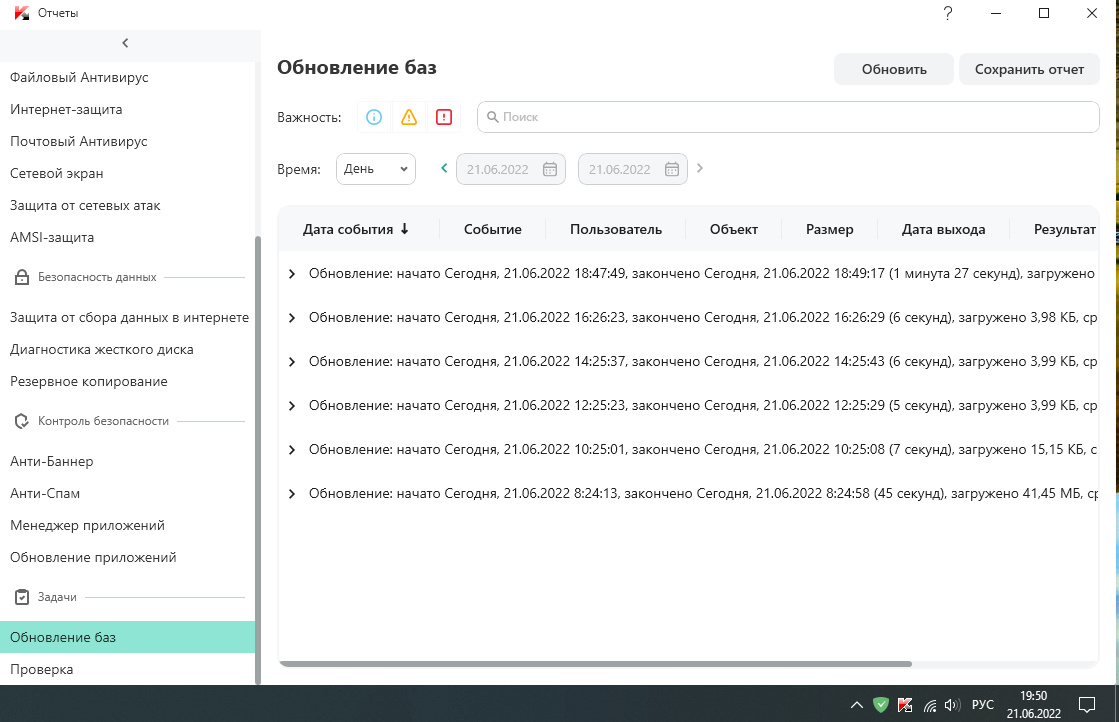Click the lock icon beside Безопасность данных
The height and width of the screenshot is (722, 1119).
point(22,277)
